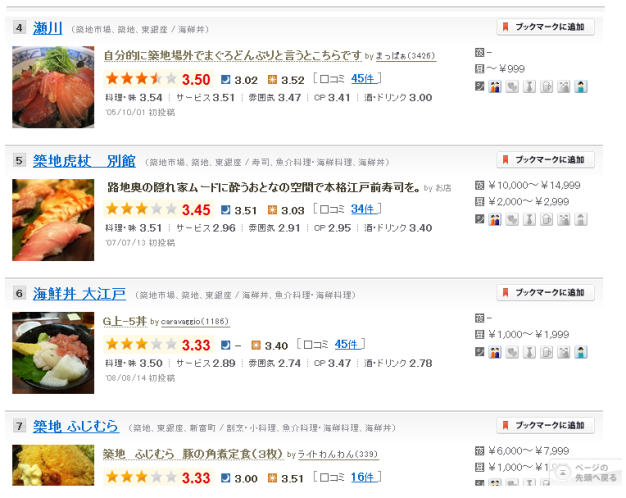Open 築地 ふじむら restaurant link
Screen dimensions: 626x498
point(75,427)
